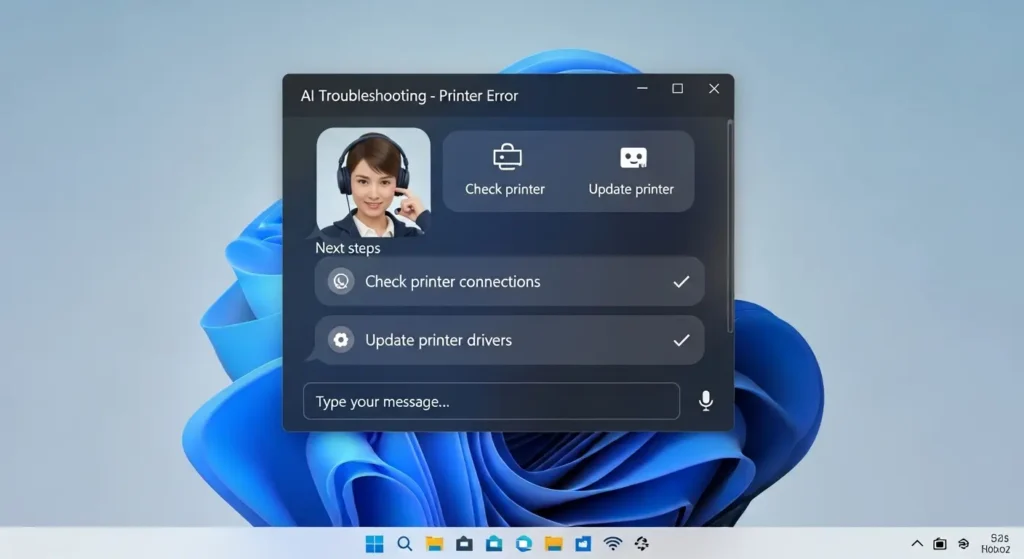Click the 'AI Troubleshooting - Printer Error' title
This screenshot has height=559, width=1024.
click(x=409, y=96)
